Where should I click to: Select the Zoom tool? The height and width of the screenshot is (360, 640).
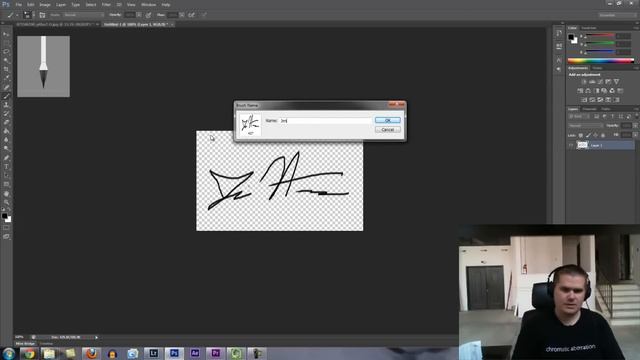(x=6, y=202)
